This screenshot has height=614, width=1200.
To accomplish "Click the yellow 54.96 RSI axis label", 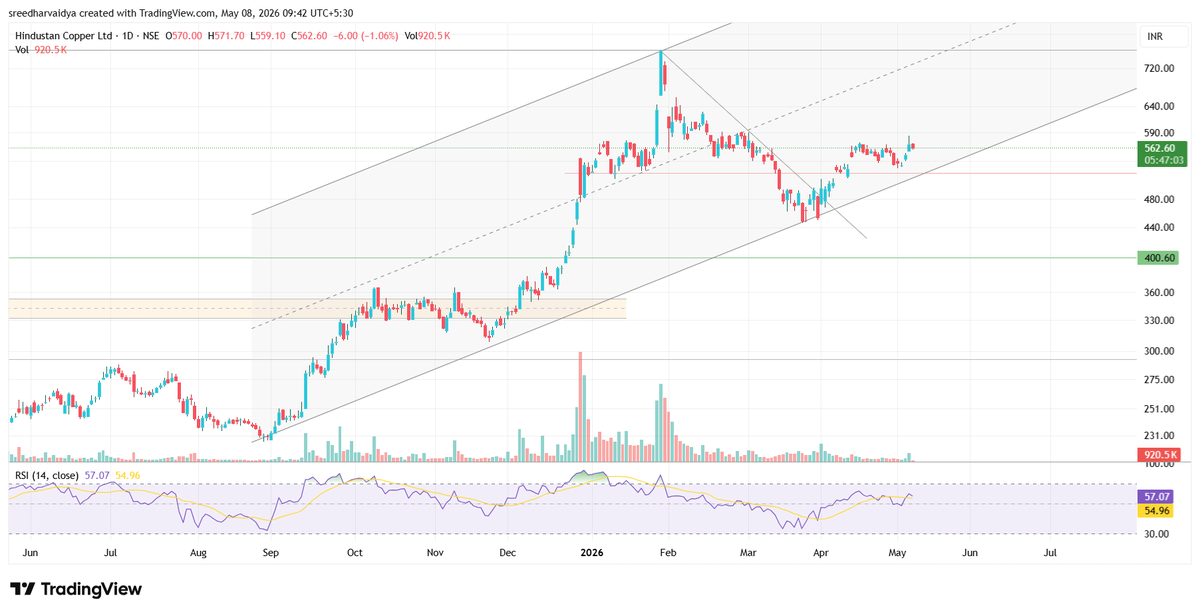I will (1158, 510).
